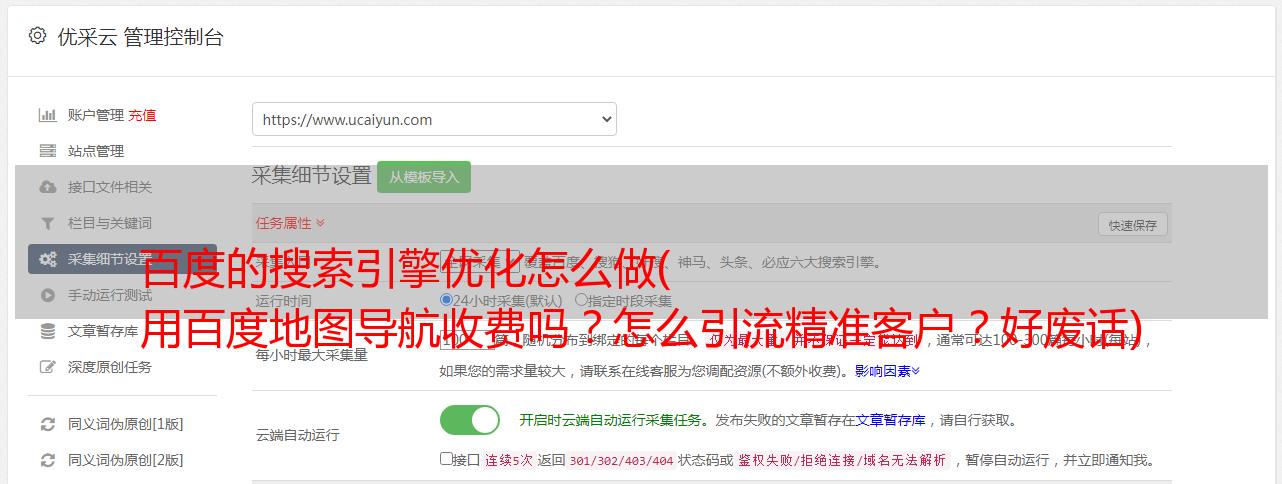This screenshot has height=484, width=1282.
Task: Open 站点管理 menu item
Action: [96, 151]
